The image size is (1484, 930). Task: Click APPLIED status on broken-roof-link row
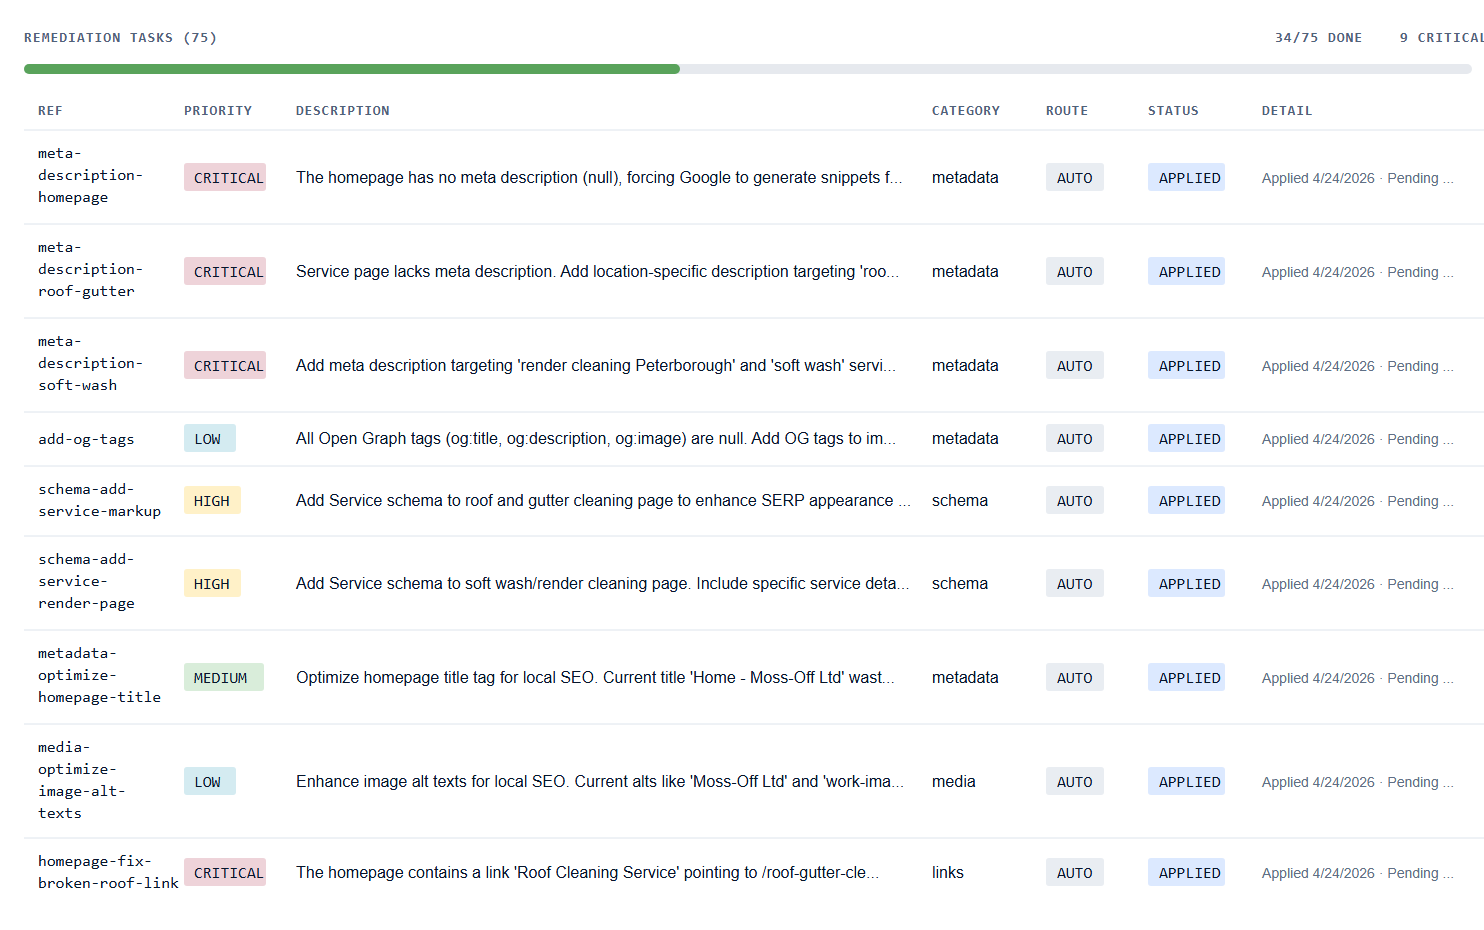click(x=1187, y=873)
